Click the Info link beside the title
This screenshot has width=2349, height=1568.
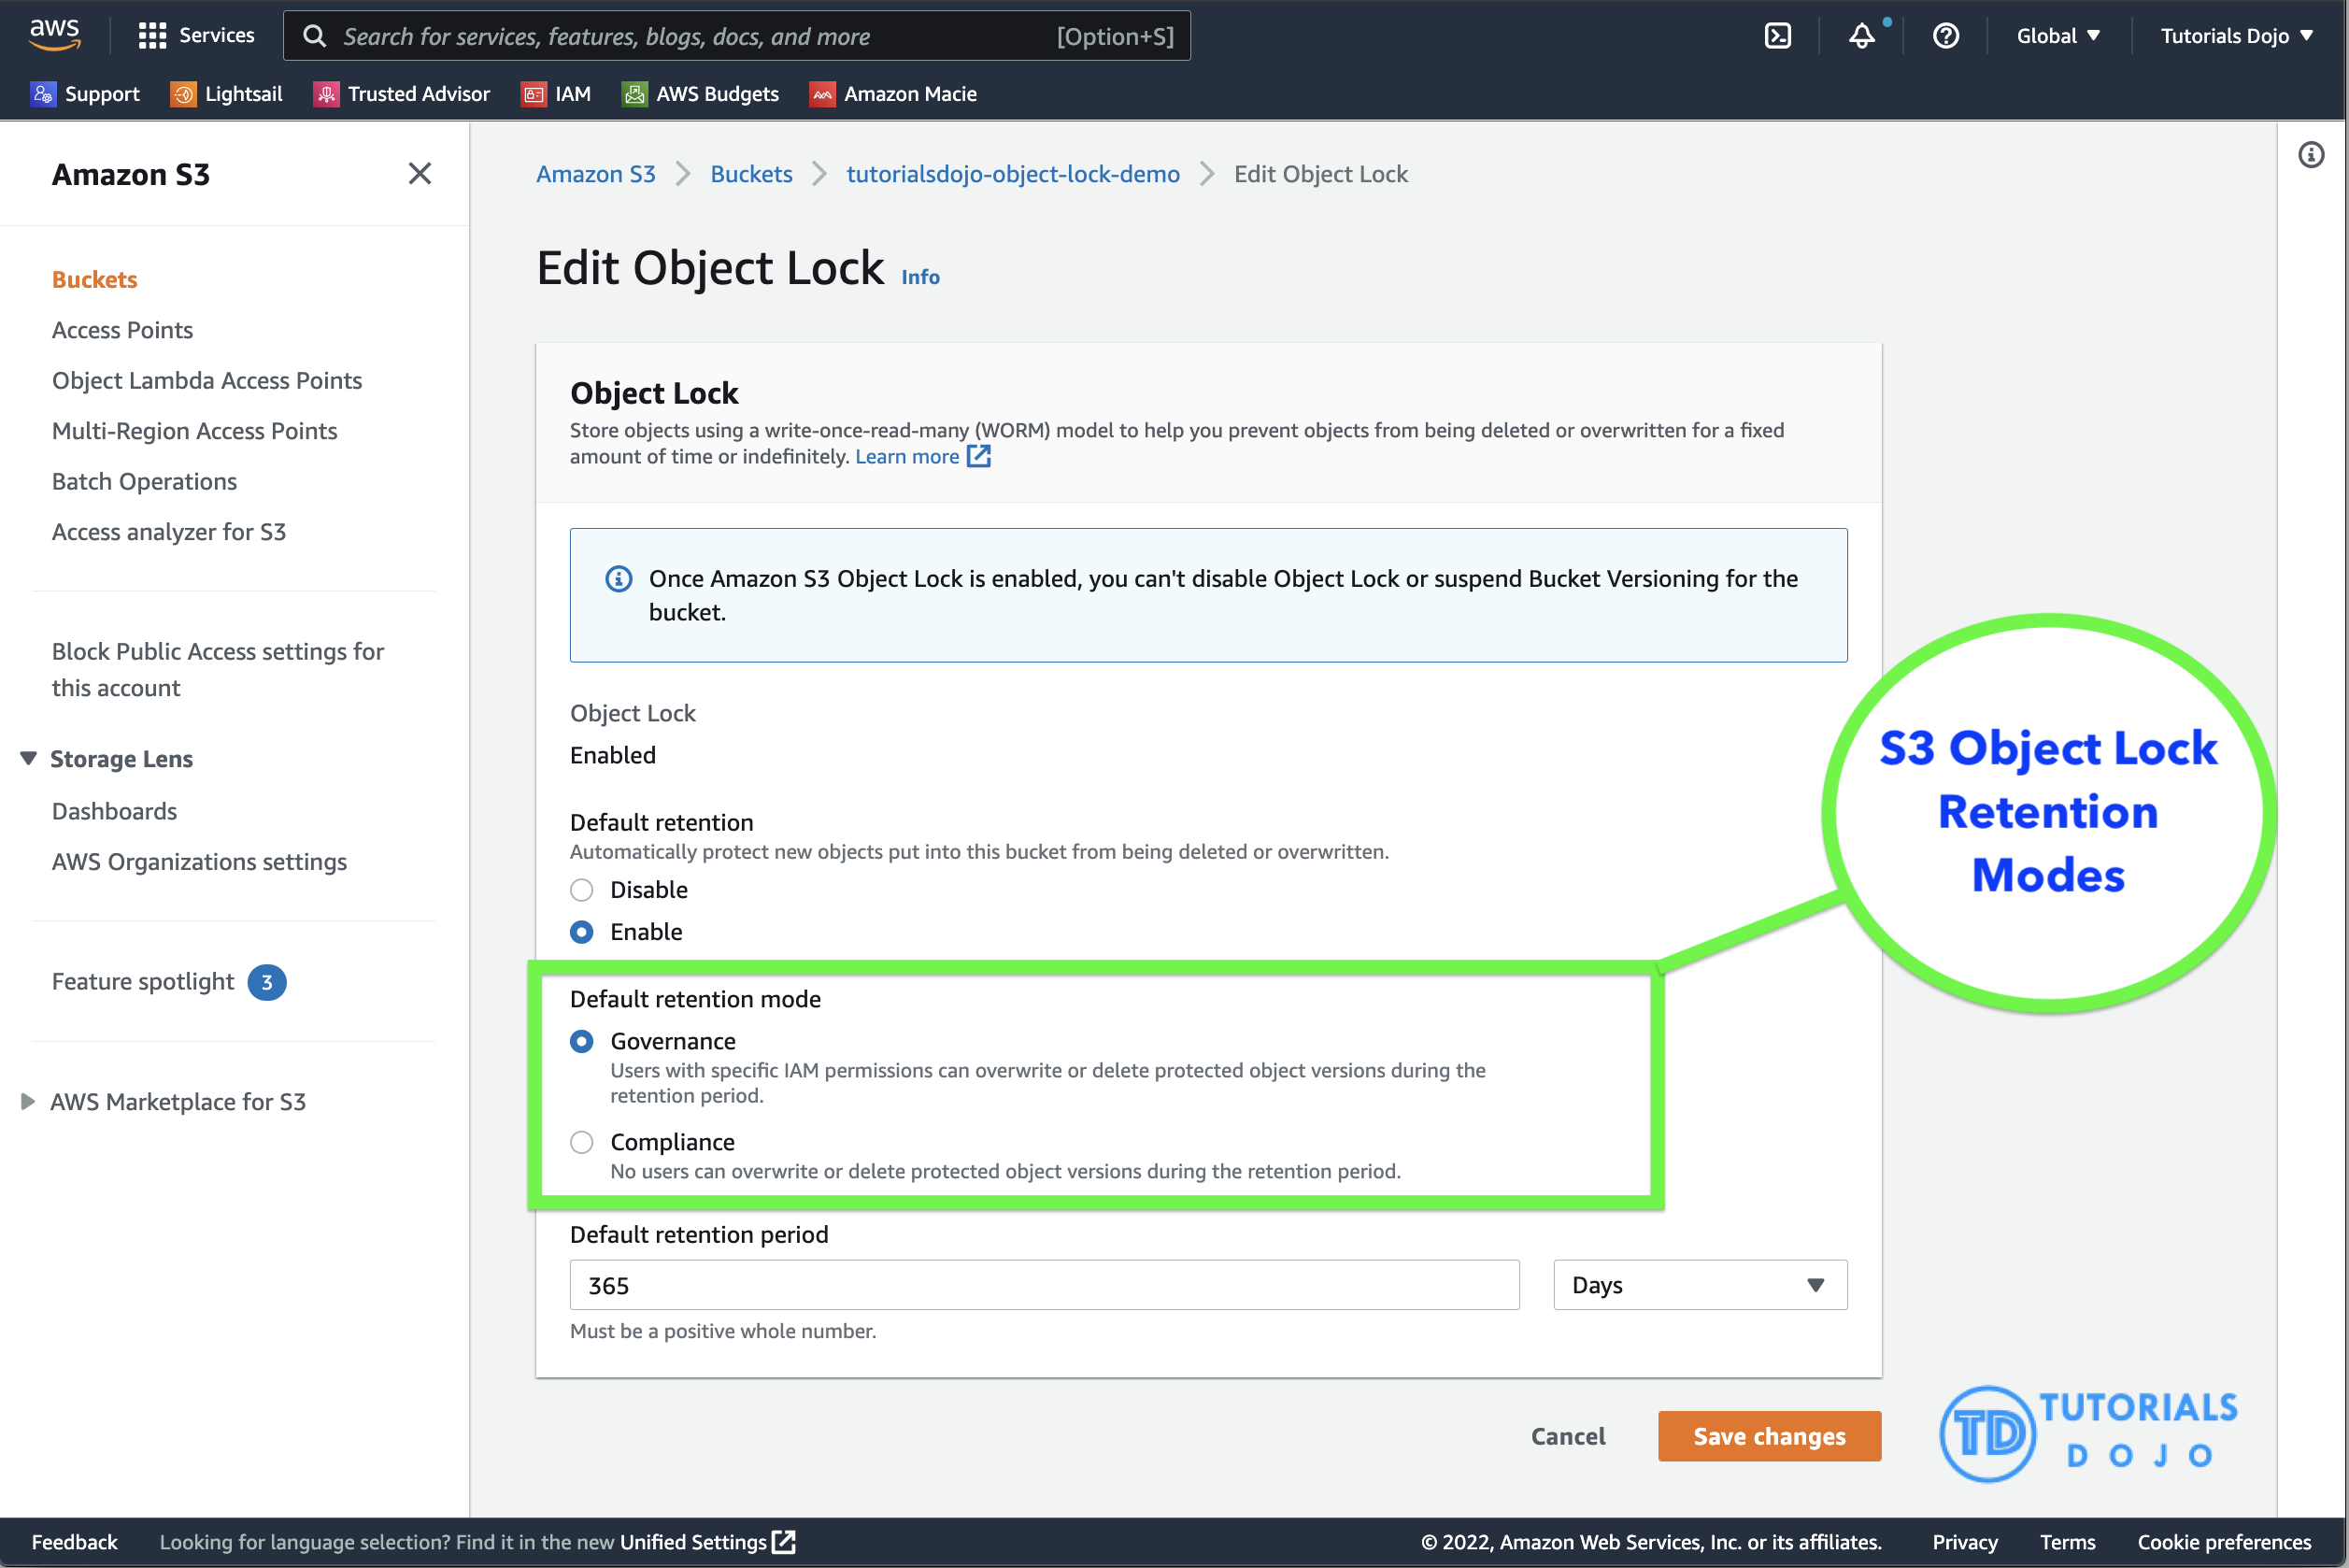tap(920, 277)
